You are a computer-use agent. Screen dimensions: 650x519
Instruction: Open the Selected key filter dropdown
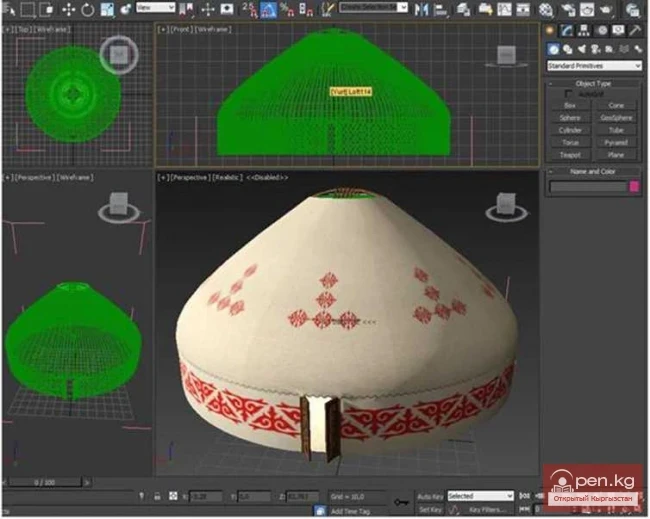480,496
